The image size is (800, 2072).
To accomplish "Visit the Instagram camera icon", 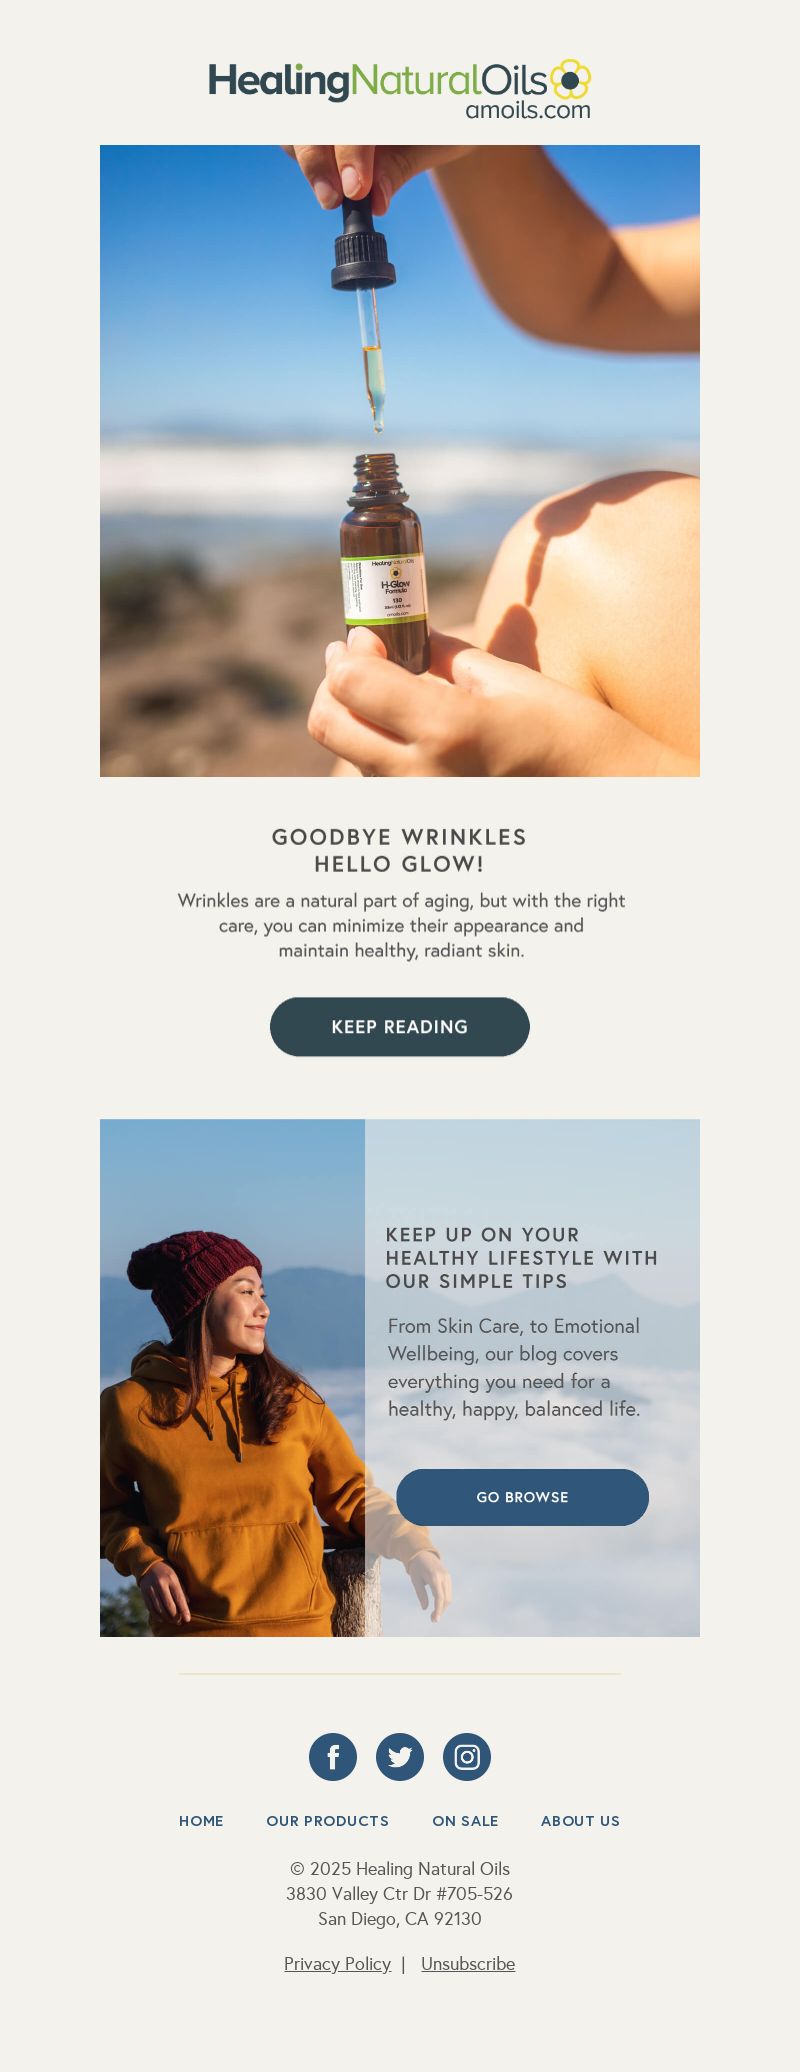I will (x=467, y=1757).
